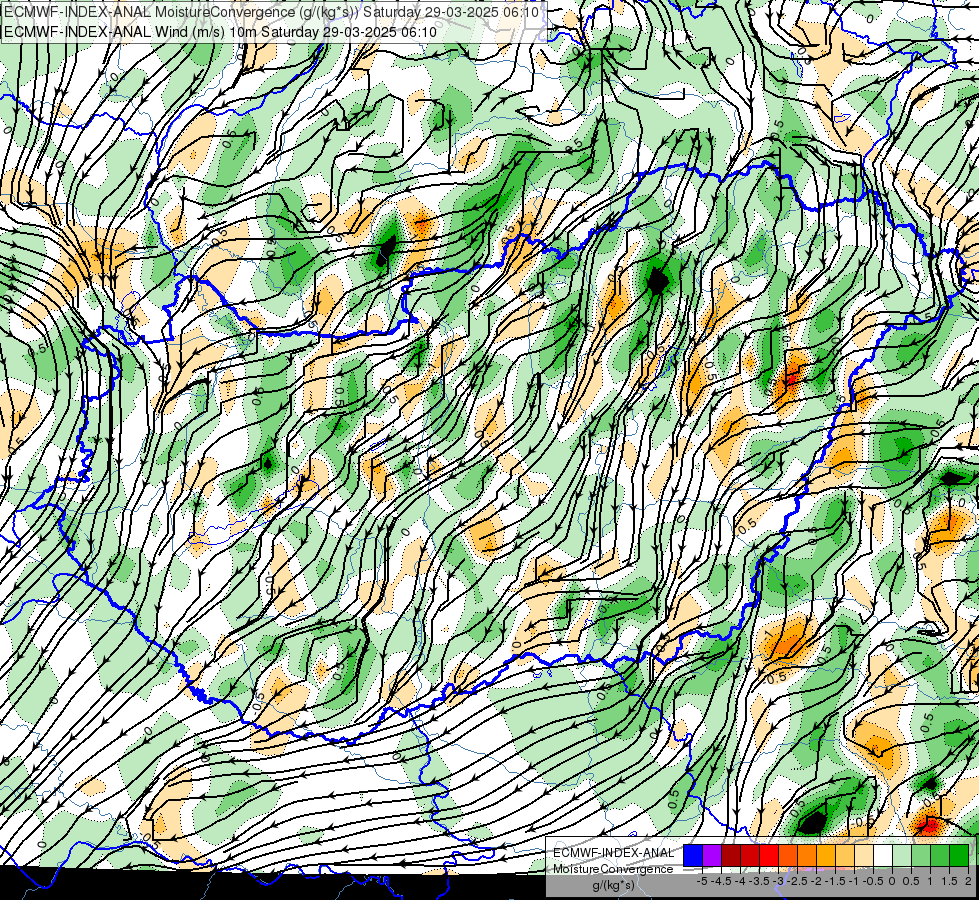Pick the dark red swatch between -4.5 and -4
Screen dimensions: 979x900
(731, 855)
